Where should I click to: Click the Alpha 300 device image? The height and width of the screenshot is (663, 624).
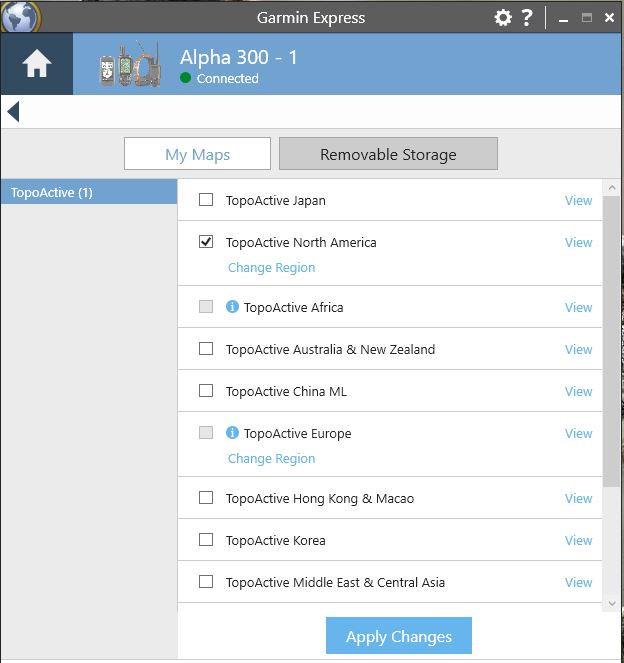click(x=131, y=65)
